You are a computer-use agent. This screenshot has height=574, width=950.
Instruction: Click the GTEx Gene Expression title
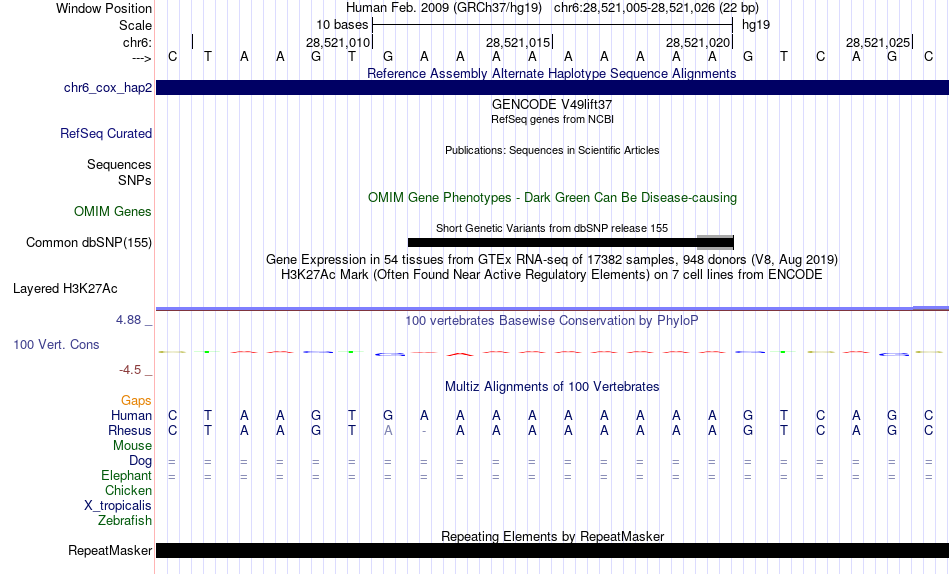[x=552, y=259]
